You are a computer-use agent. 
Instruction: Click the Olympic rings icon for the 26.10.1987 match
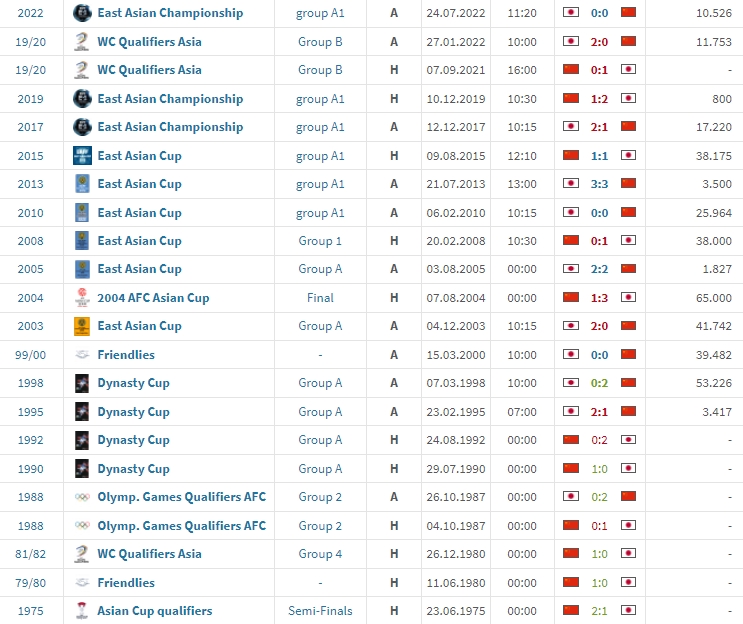click(82, 497)
